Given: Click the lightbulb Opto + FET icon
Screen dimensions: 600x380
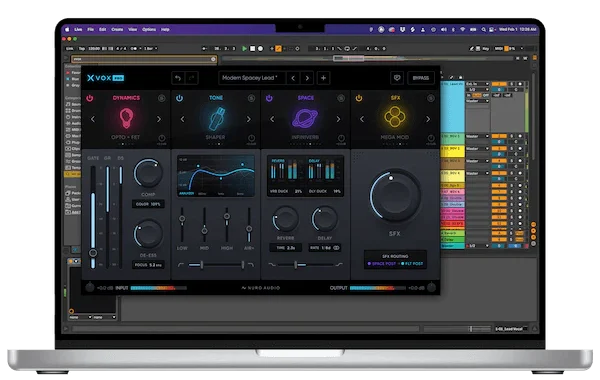Looking at the screenshot, I should pyautogui.click(x=126, y=118).
